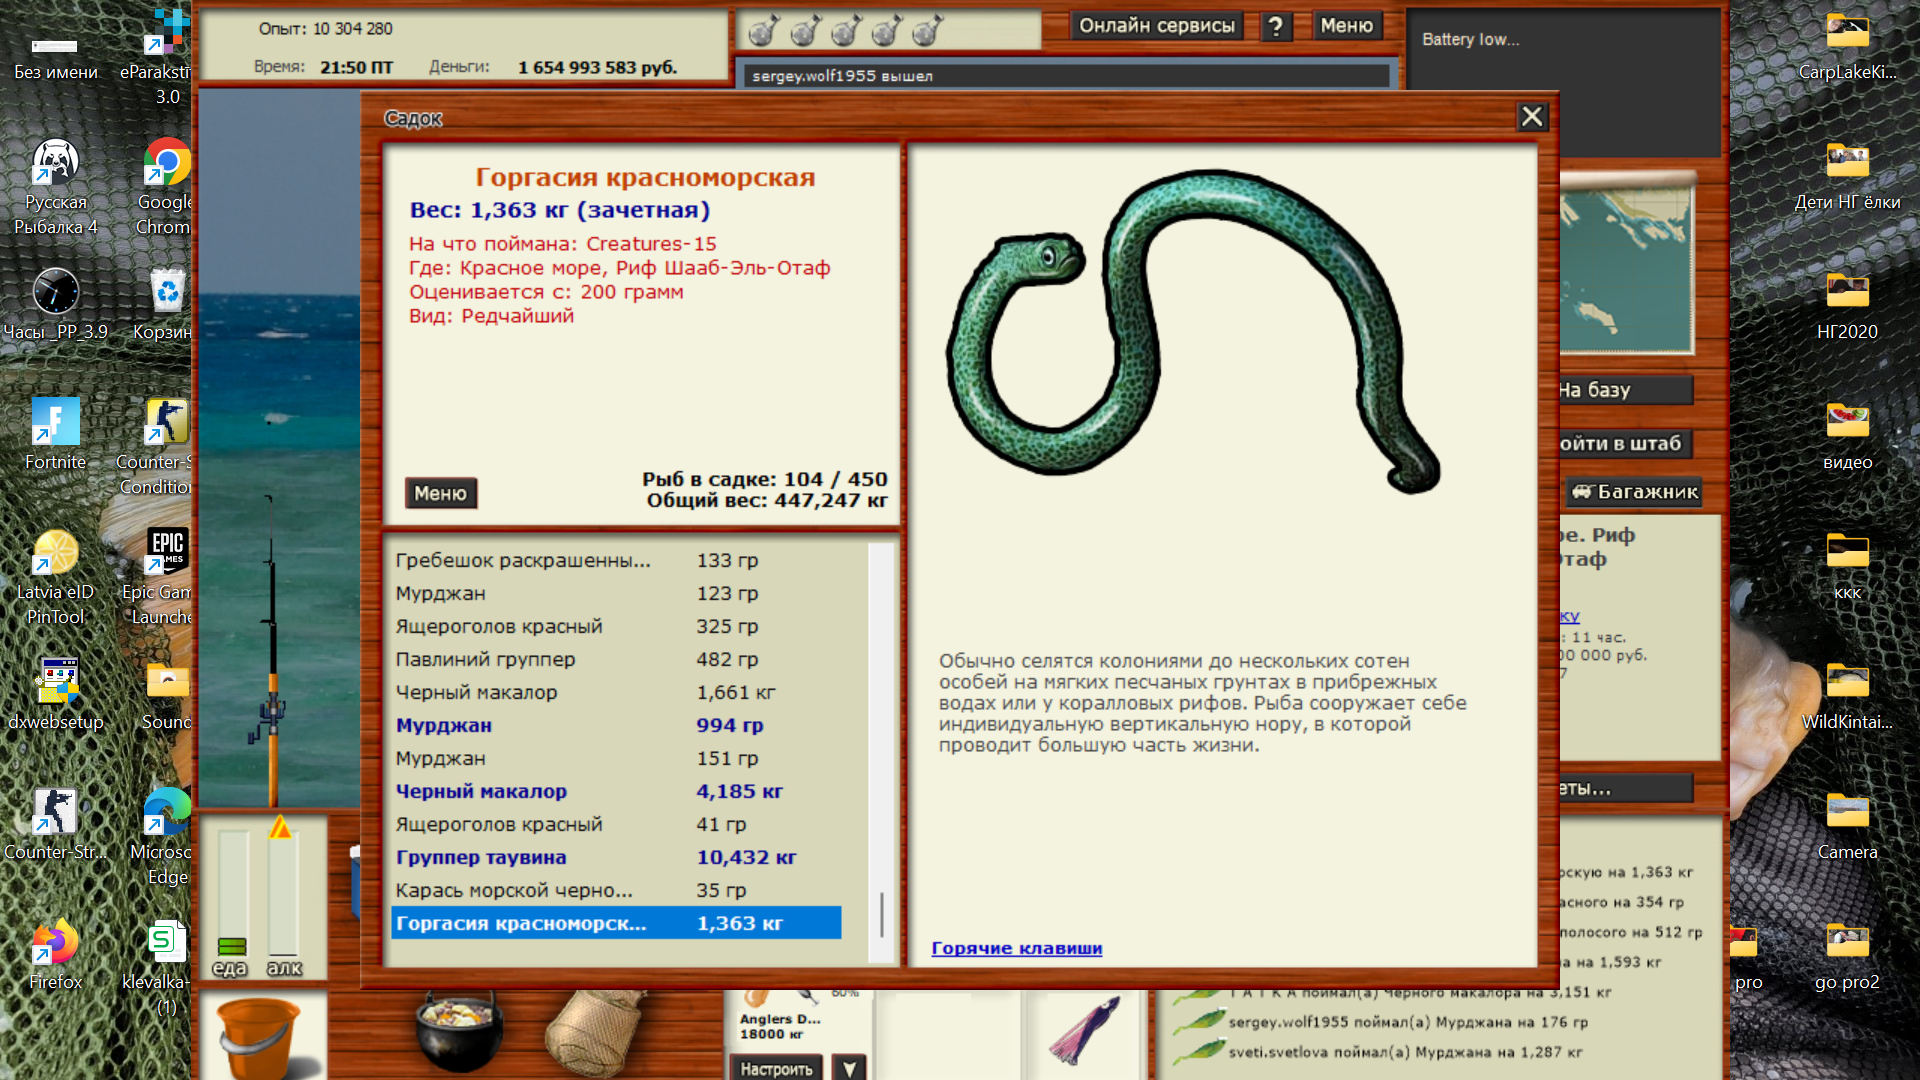1920x1080 pixels.
Task: Select Черный макалор 4,185 кг entry
Action: point(616,791)
